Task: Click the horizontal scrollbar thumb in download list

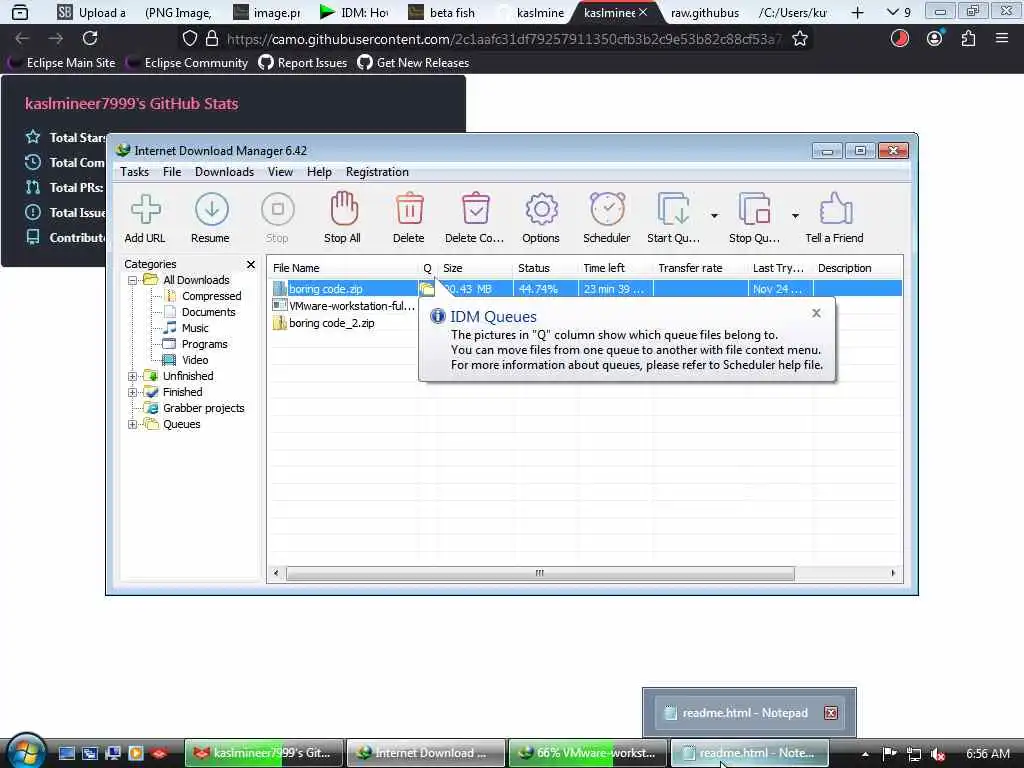Action: (x=540, y=573)
